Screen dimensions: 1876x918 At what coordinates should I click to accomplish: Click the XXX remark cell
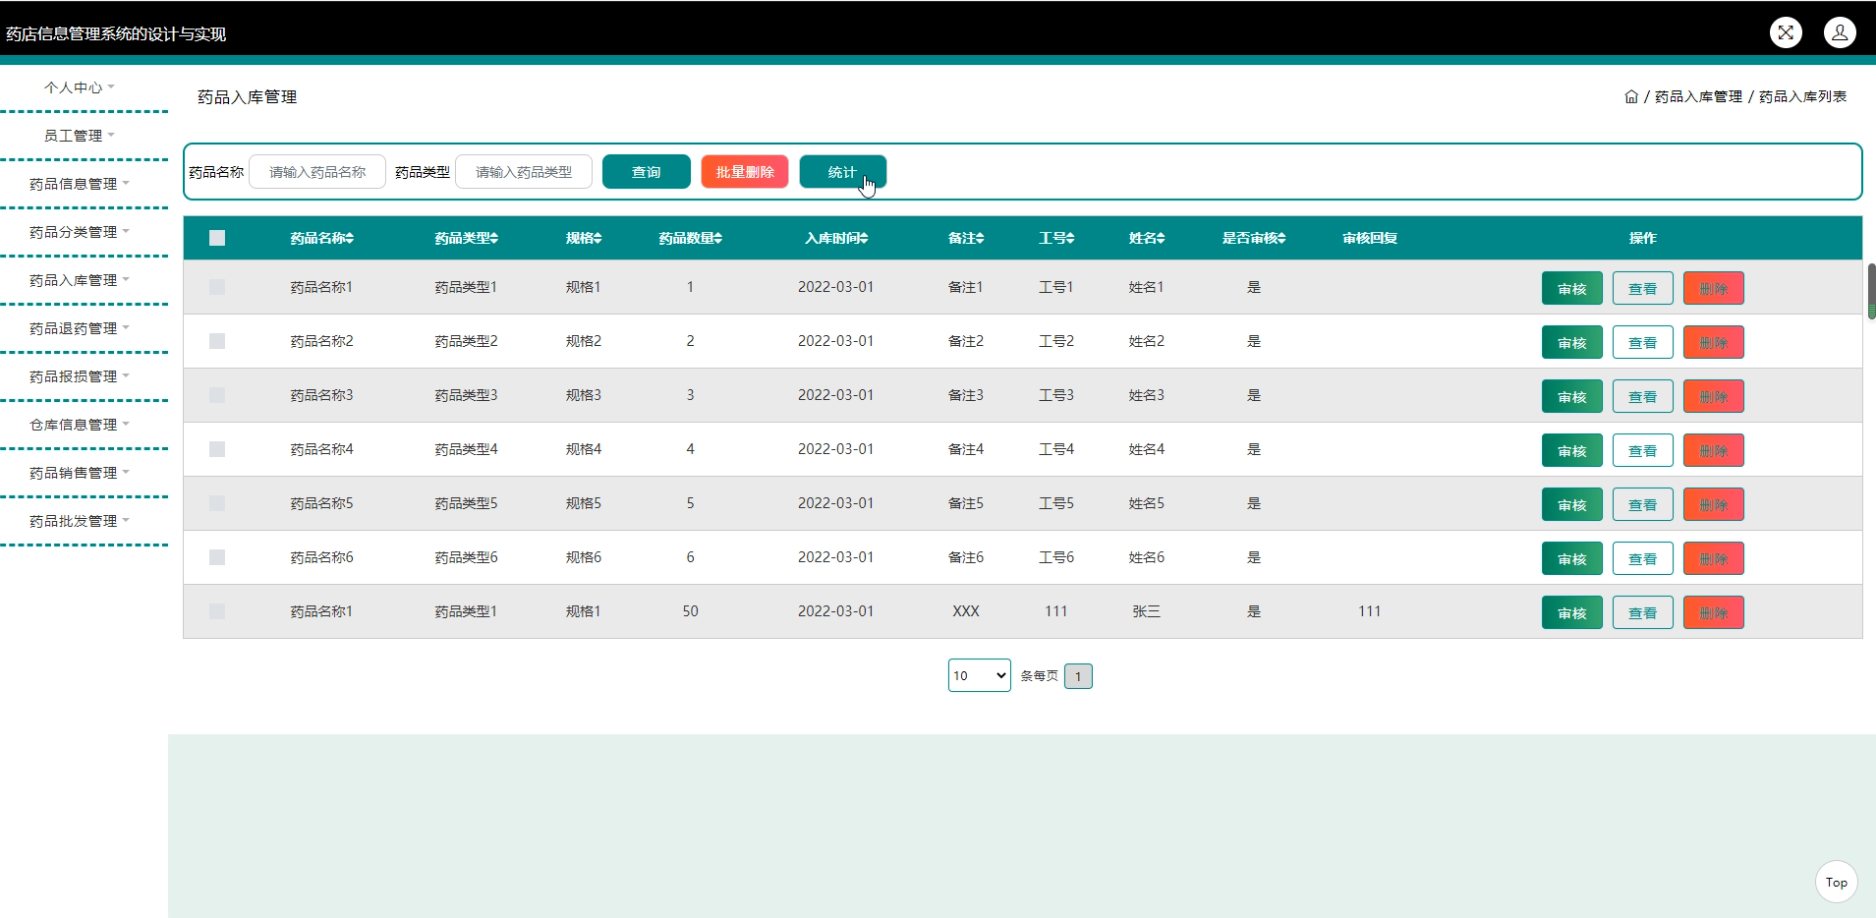point(966,611)
